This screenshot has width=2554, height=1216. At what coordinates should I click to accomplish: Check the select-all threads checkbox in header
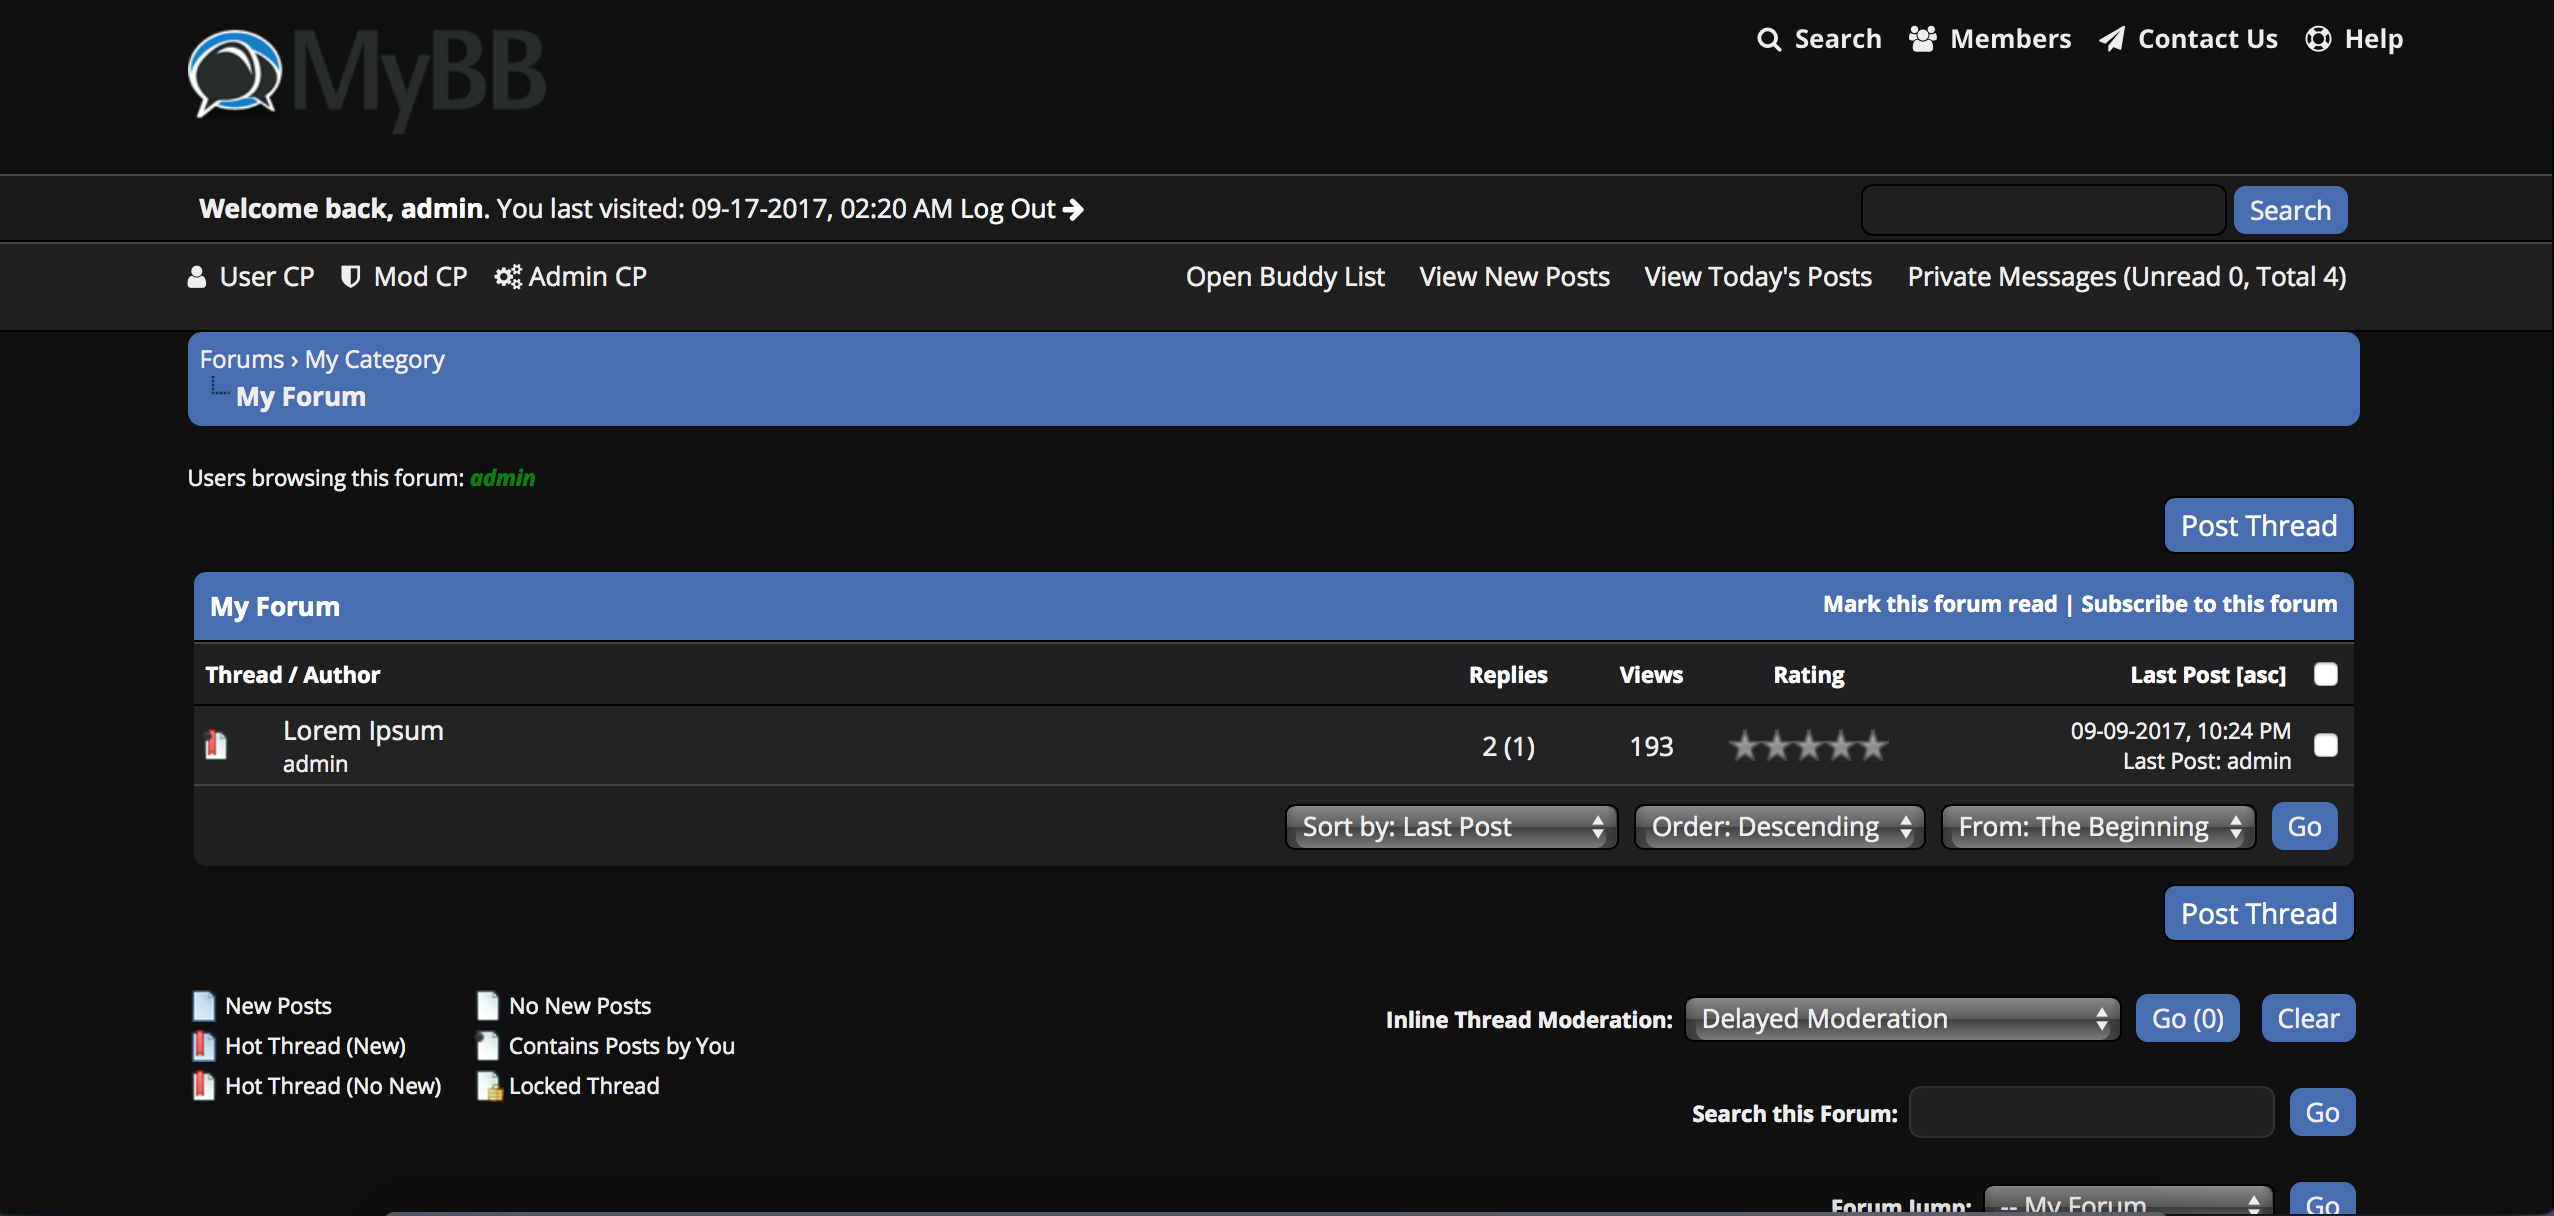[2326, 674]
